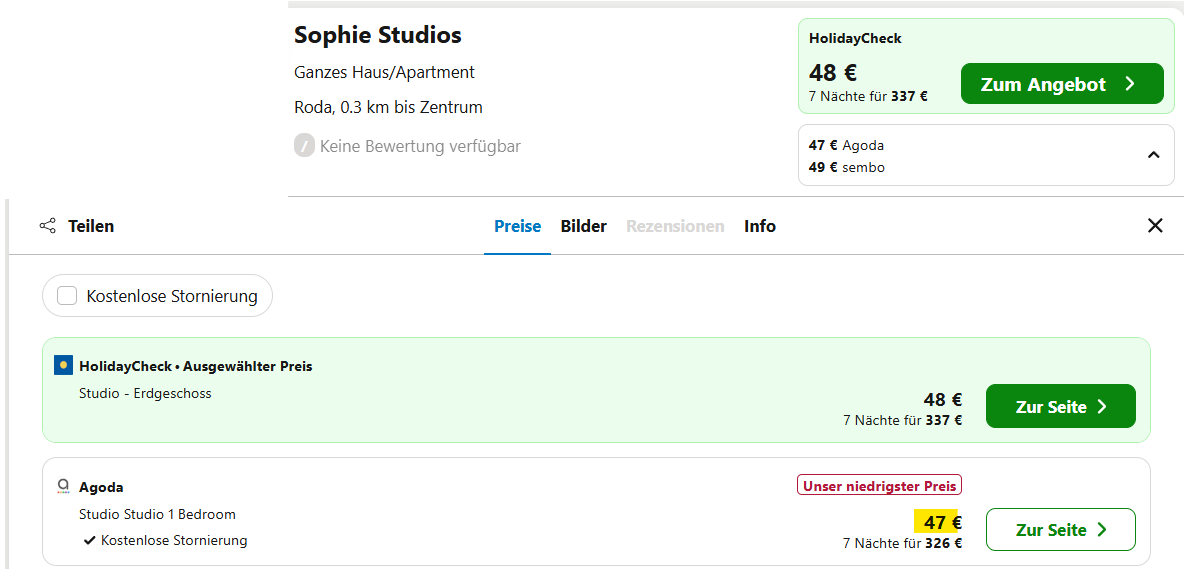This screenshot has height=569, width=1184.
Task: Click the gray rating badge icon
Action: click(x=304, y=146)
